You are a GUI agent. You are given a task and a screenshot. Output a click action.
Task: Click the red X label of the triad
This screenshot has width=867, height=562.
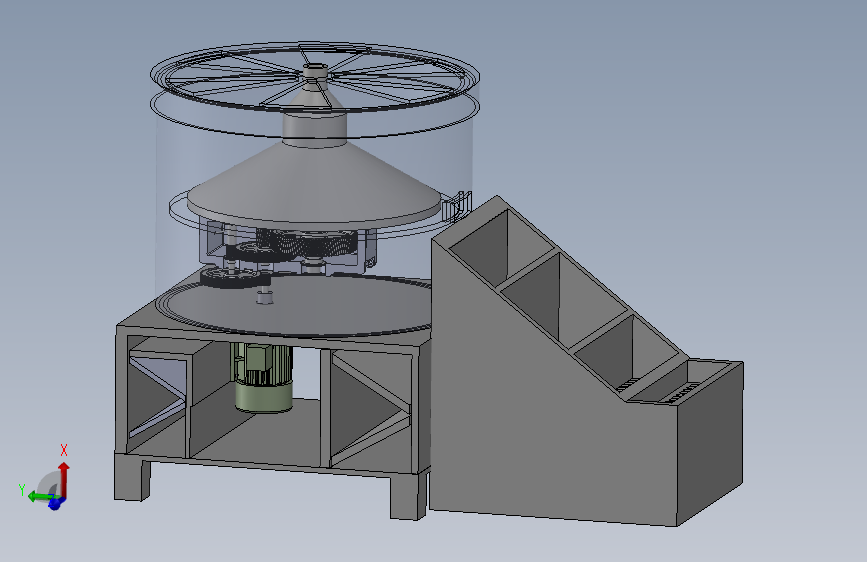(64, 450)
